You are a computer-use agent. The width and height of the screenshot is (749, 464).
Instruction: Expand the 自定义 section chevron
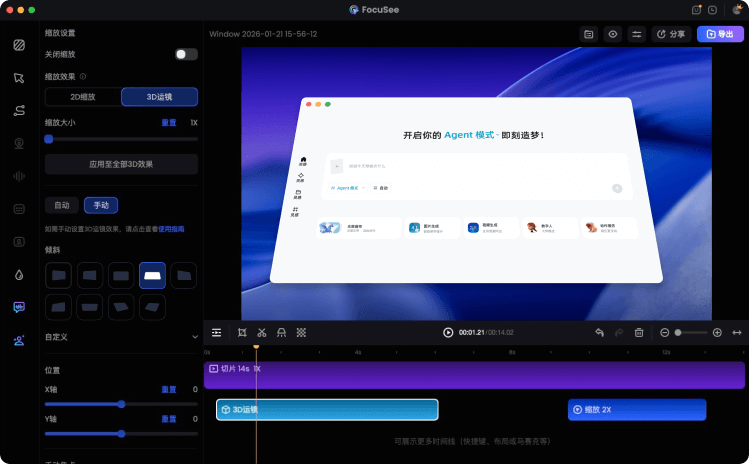tap(195, 337)
